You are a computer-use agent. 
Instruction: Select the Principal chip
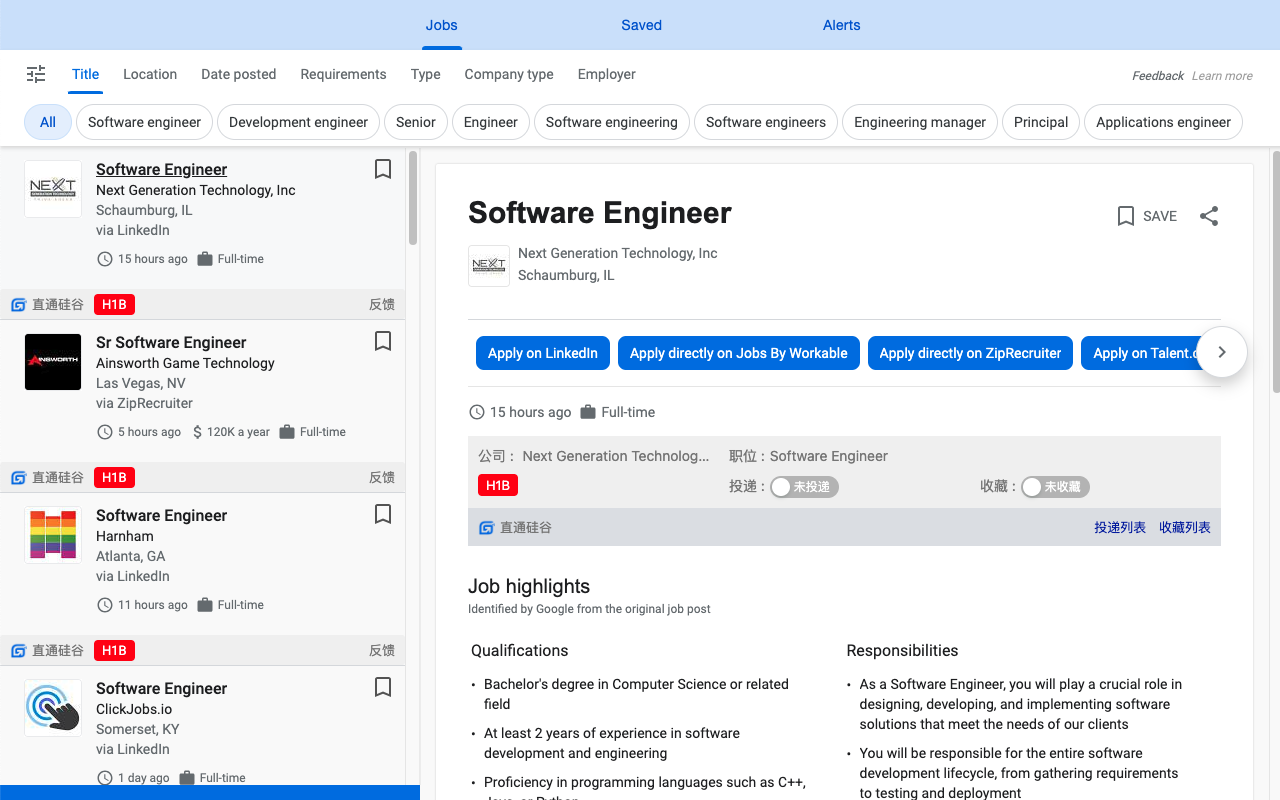[x=1041, y=122]
